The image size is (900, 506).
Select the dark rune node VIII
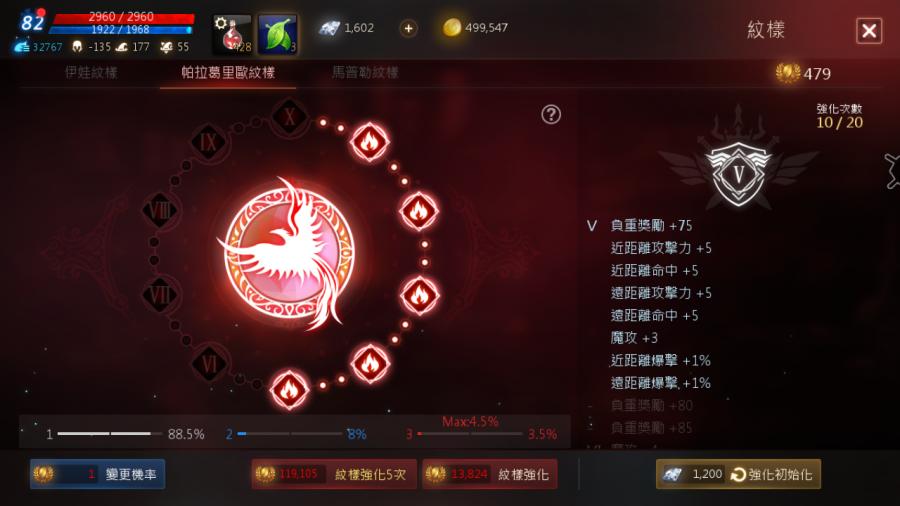point(160,211)
